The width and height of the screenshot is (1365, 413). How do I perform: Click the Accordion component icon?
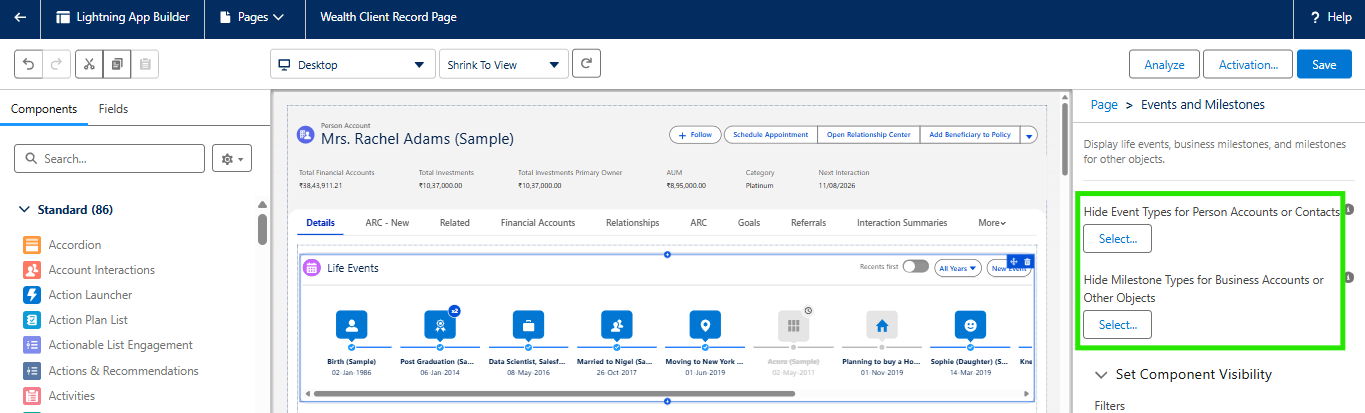tap(31, 245)
